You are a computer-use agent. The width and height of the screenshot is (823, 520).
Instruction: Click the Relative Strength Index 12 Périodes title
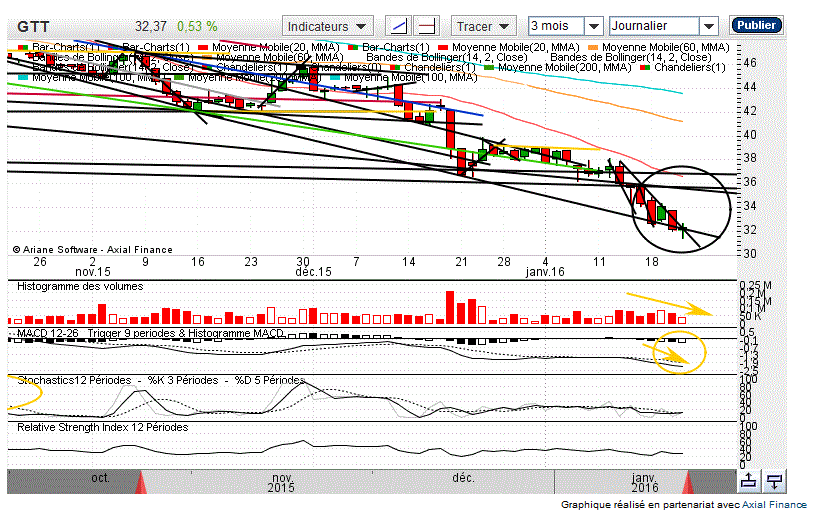point(102,427)
